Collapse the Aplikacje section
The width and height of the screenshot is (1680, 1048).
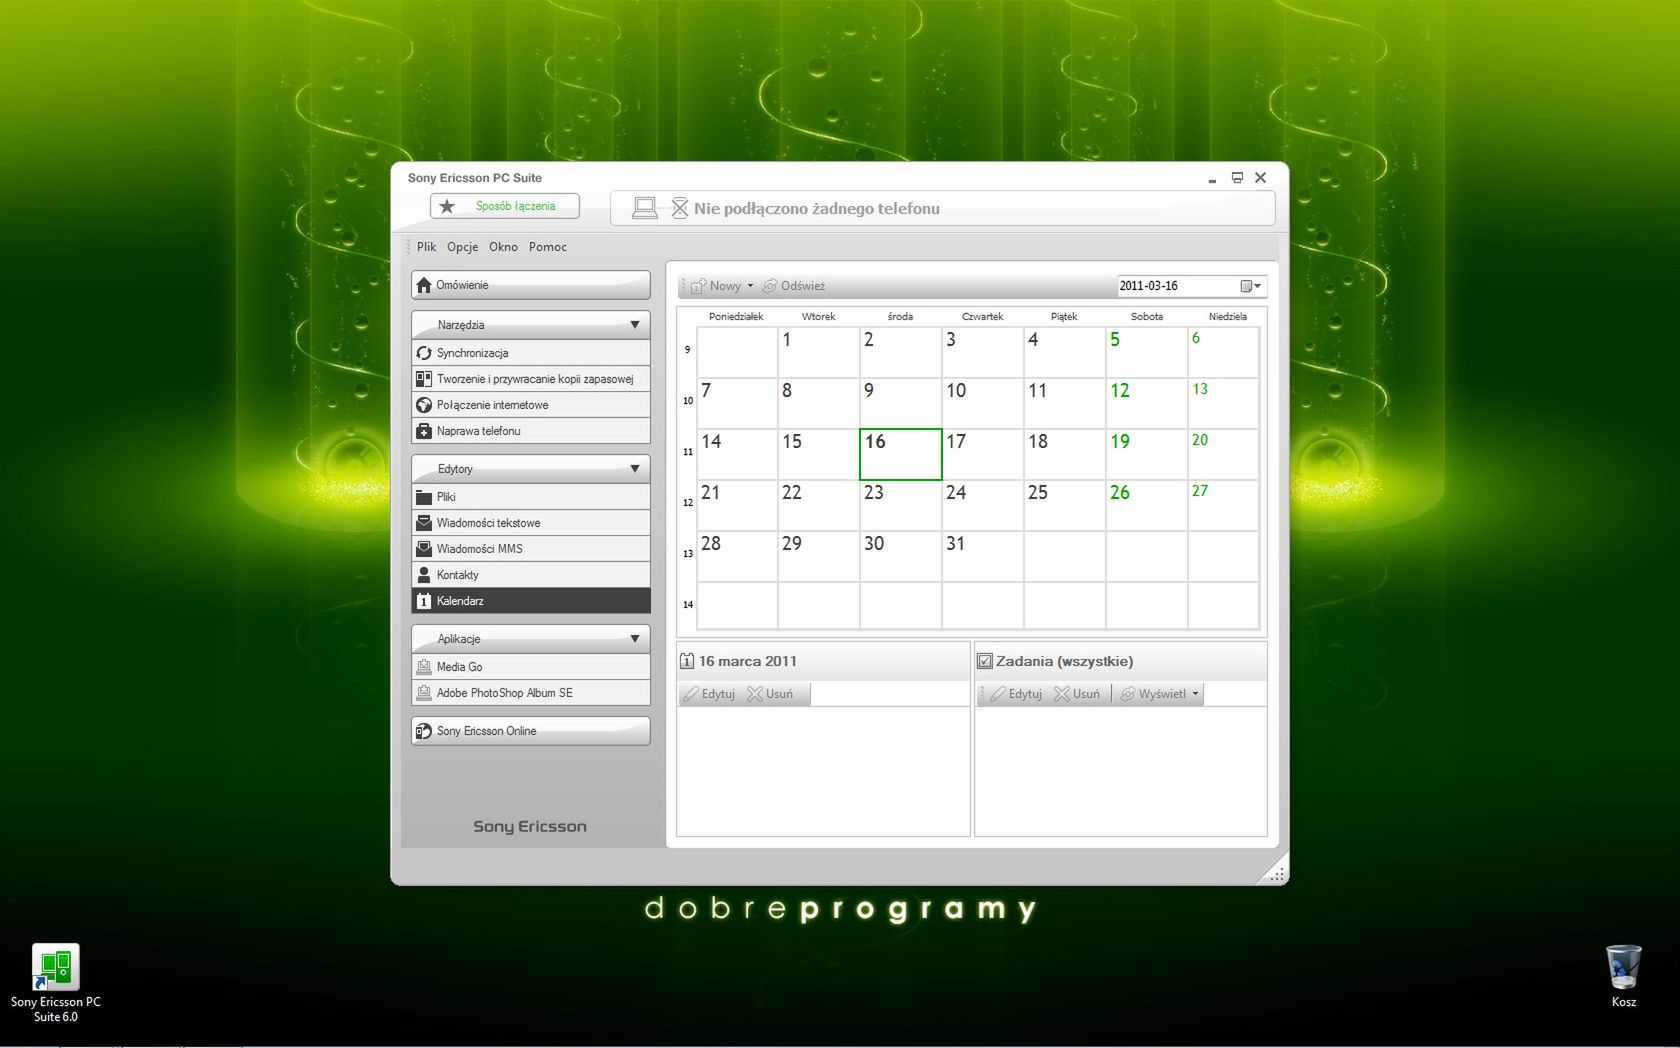click(x=635, y=639)
